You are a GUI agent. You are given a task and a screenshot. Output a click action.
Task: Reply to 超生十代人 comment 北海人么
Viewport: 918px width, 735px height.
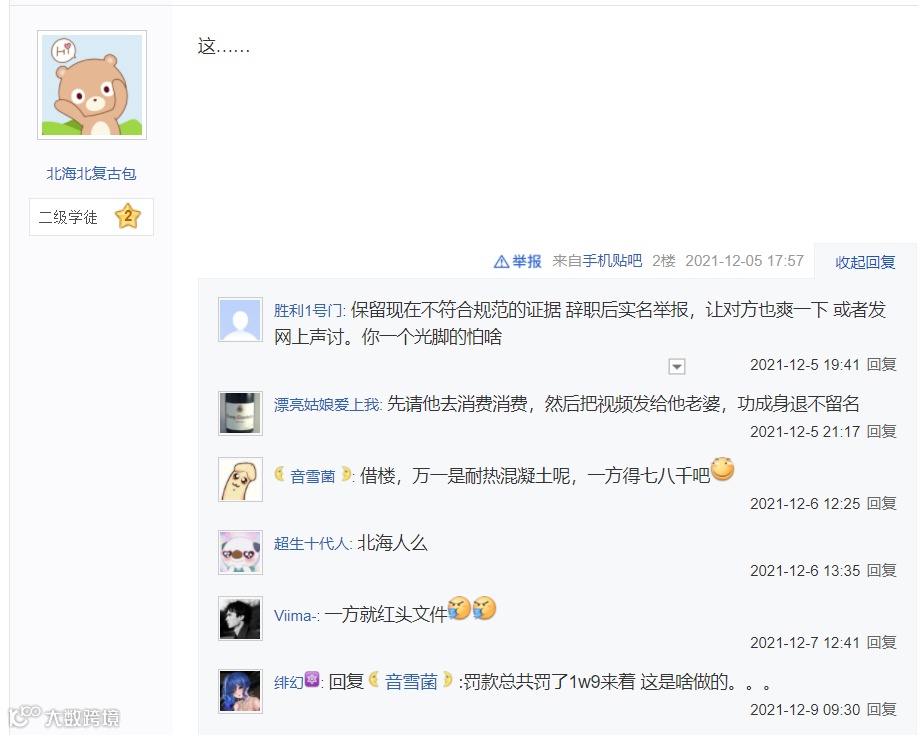(881, 570)
